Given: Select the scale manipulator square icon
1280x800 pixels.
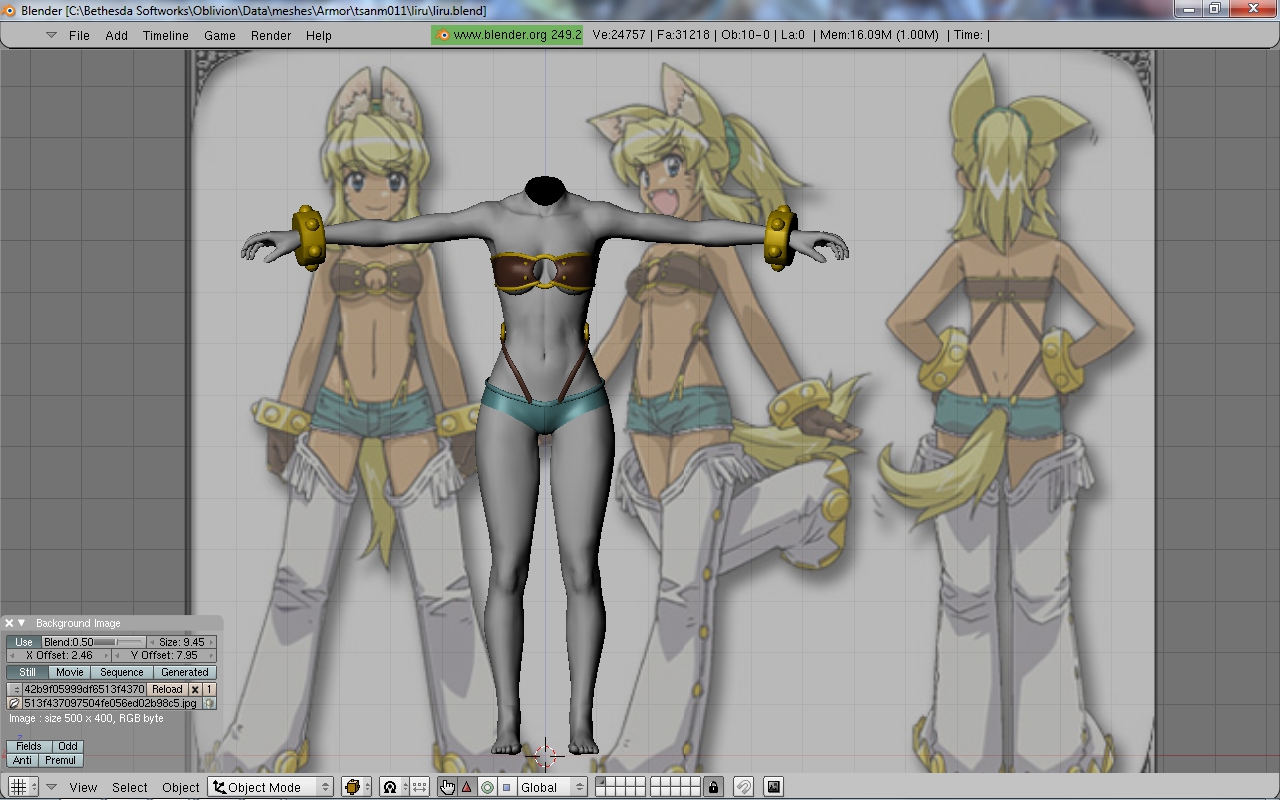Looking at the screenshot, I should pos(506,787).
